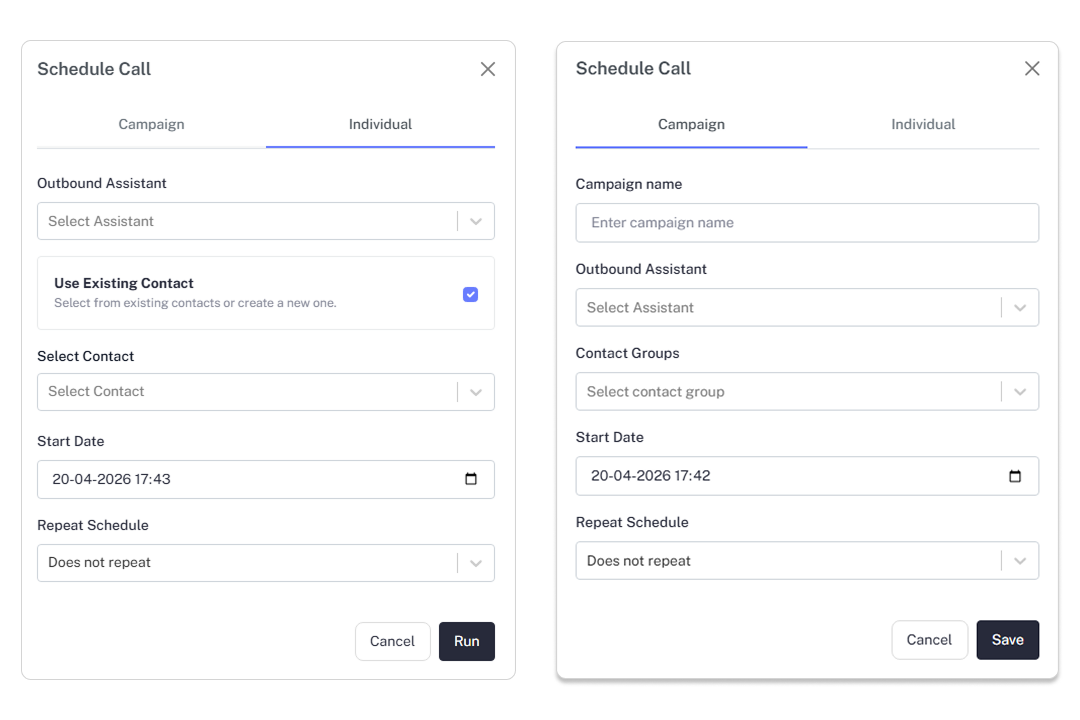Open calendar picker in Individual Start Date
Screen dimensions: 1080x720
(x=471, y=479)
